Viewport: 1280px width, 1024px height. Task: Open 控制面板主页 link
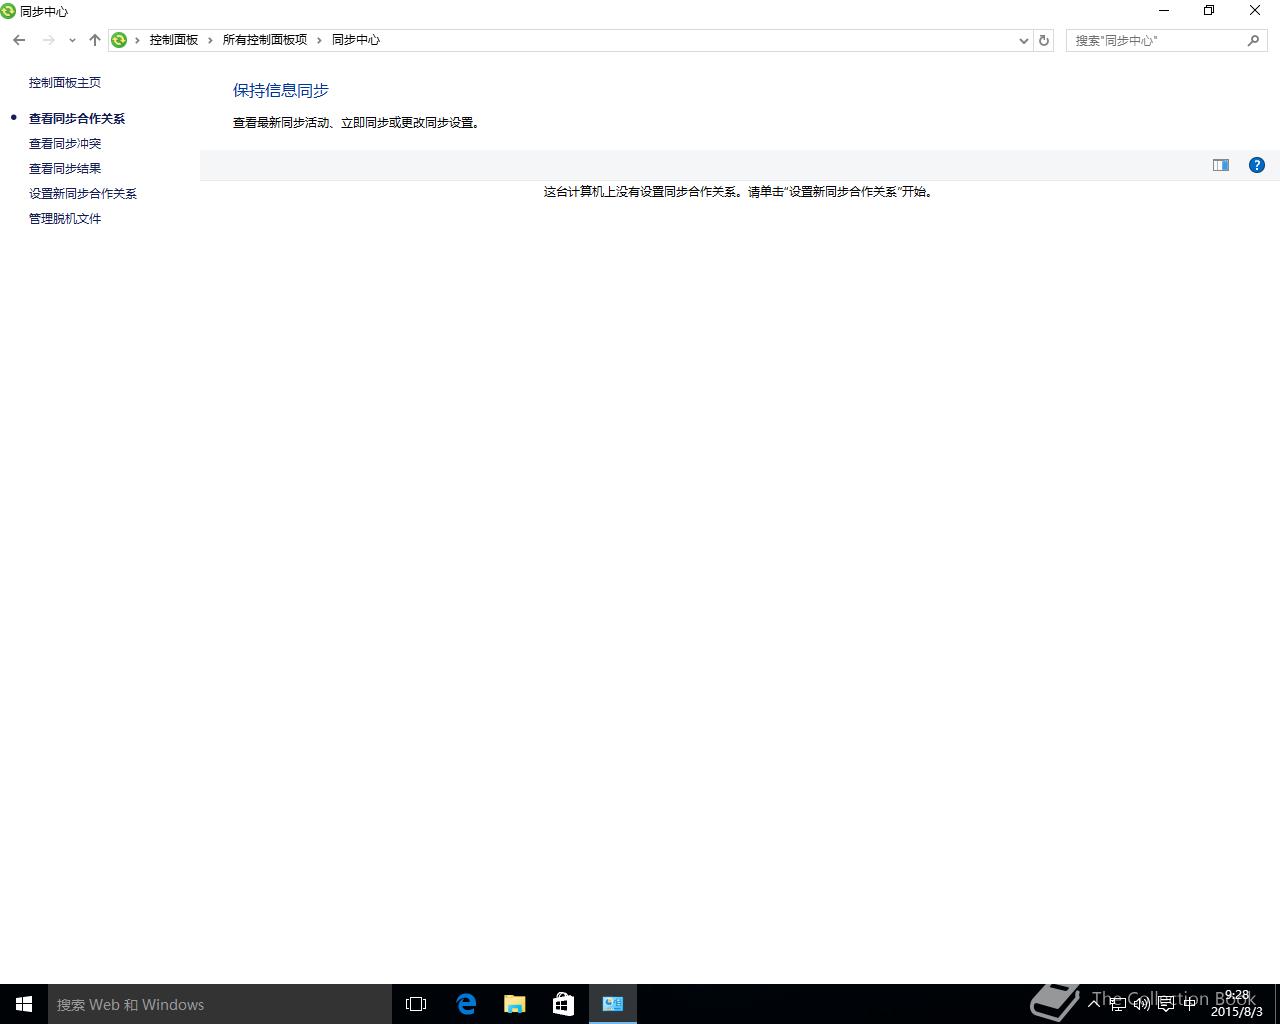pos(65,83)
